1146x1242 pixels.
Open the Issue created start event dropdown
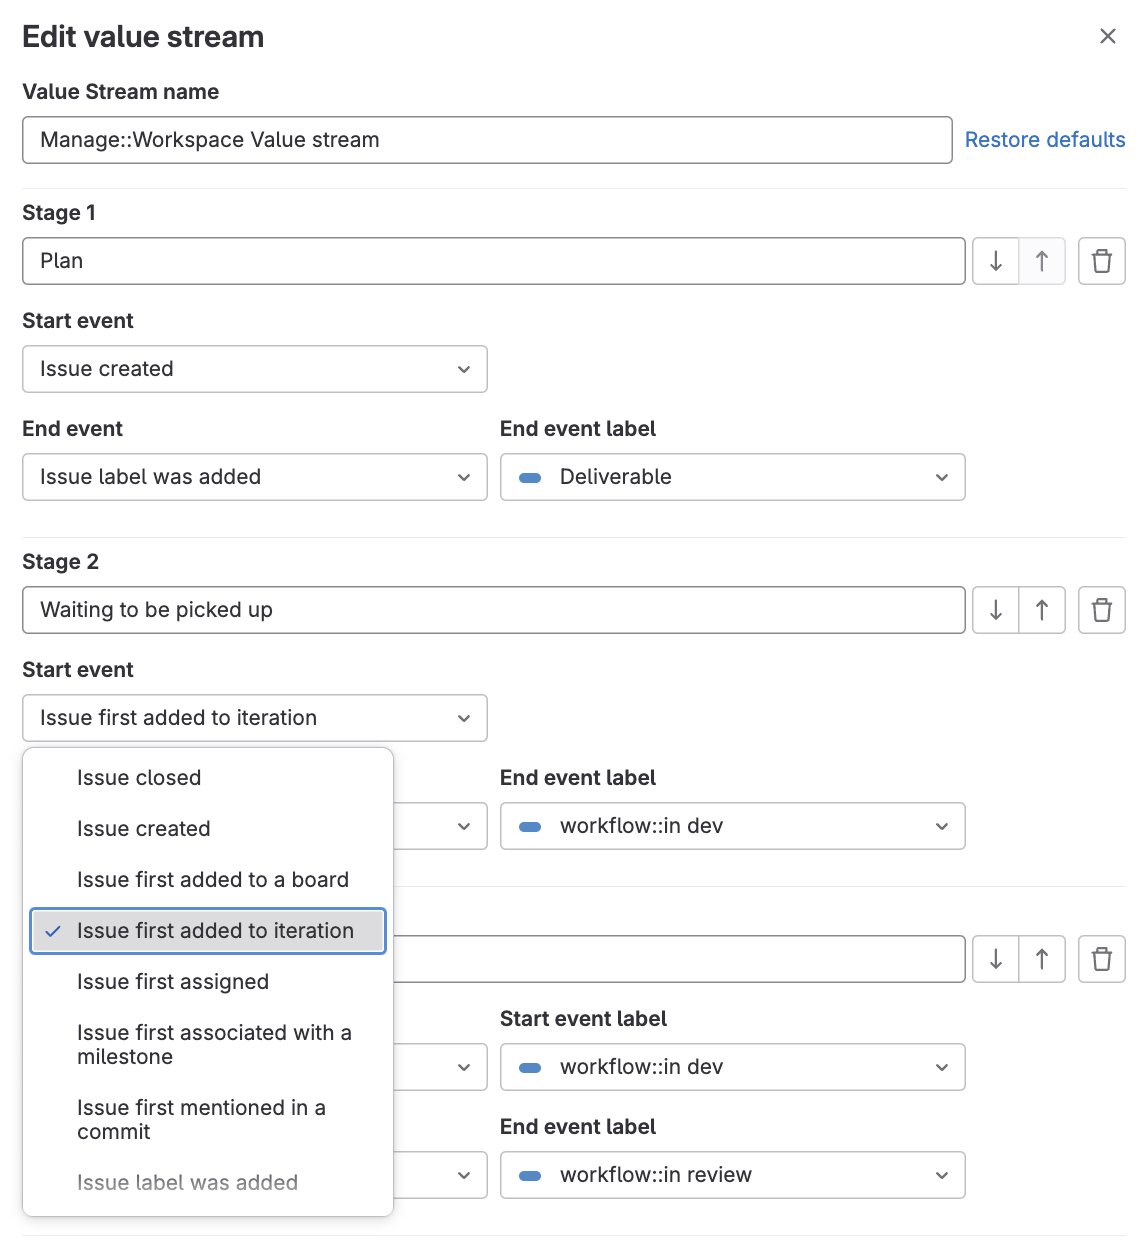(254, 369)
